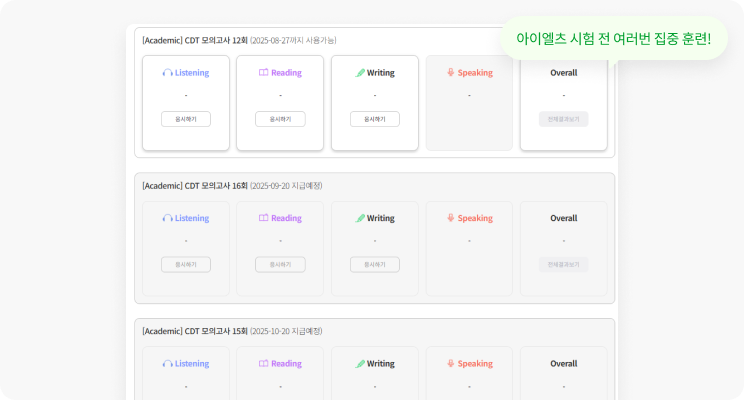
Task: Click the Speaking microphone icon in 12회 card
Action: click(451, 72)
